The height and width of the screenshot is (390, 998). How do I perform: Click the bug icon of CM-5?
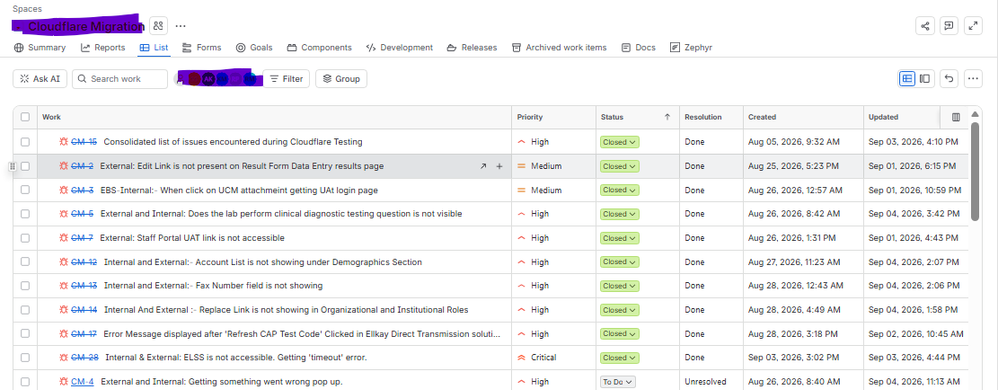click(64, 214)
